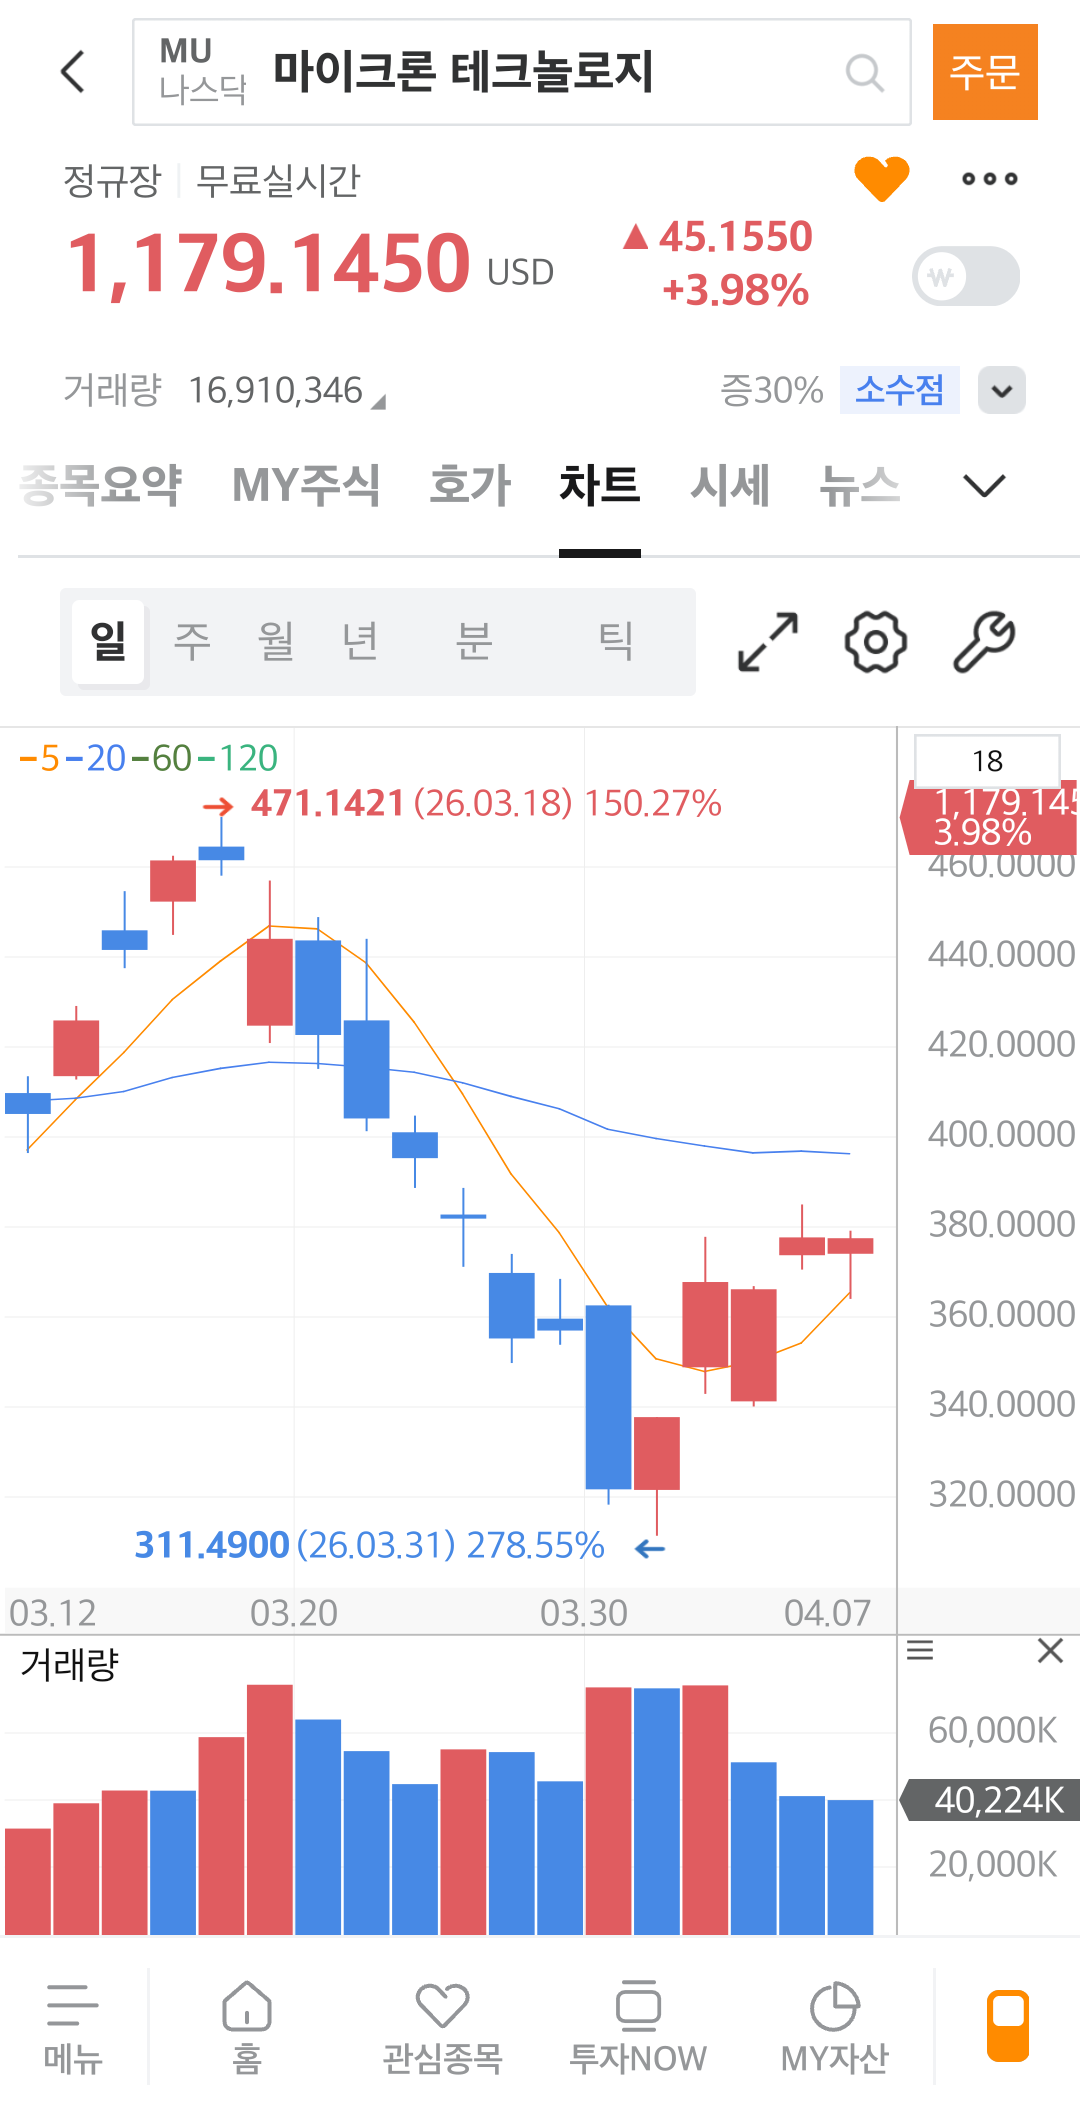Image resolution: width=1080 pixels, height=2115 pixels.
Task: Open chart settings gear icon
Action: [876, 642]
